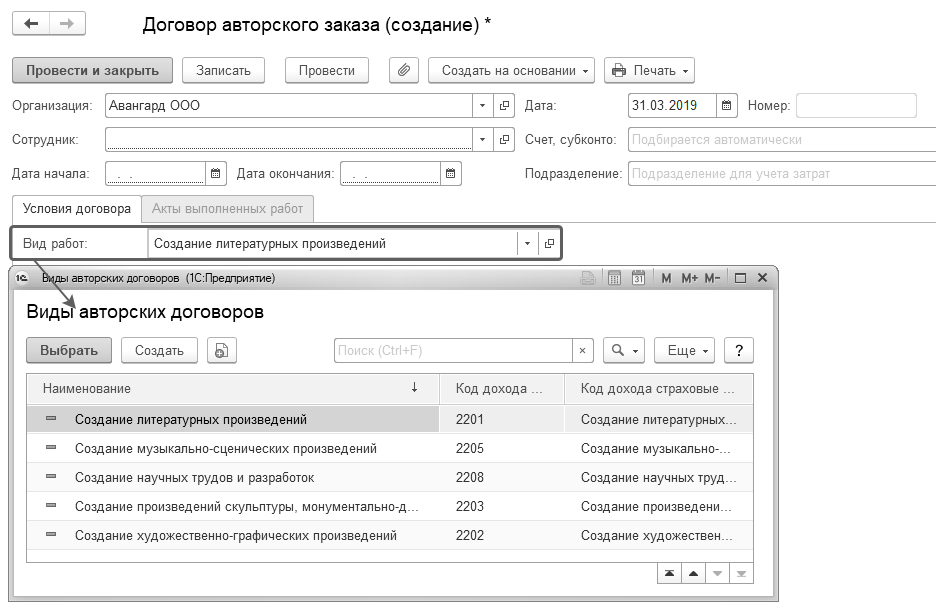
Task: Click the M memory button in the title bar
Action: coord(666,278)
